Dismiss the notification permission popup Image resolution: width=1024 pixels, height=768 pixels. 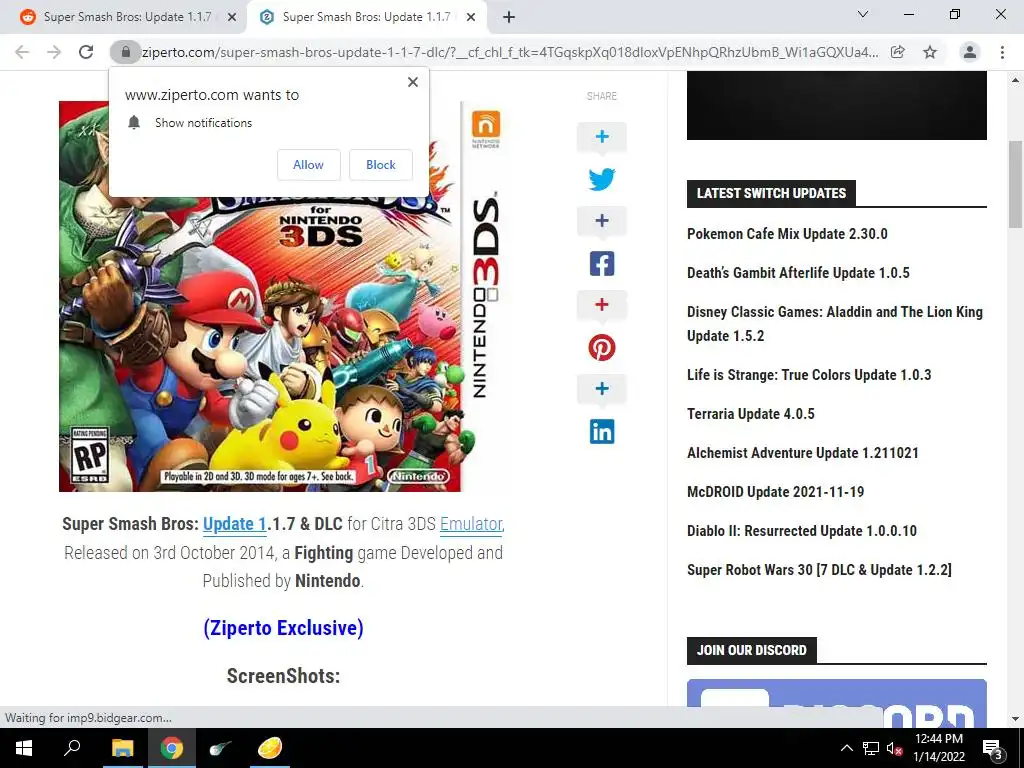pyautogui.click(x=413, y=82)
